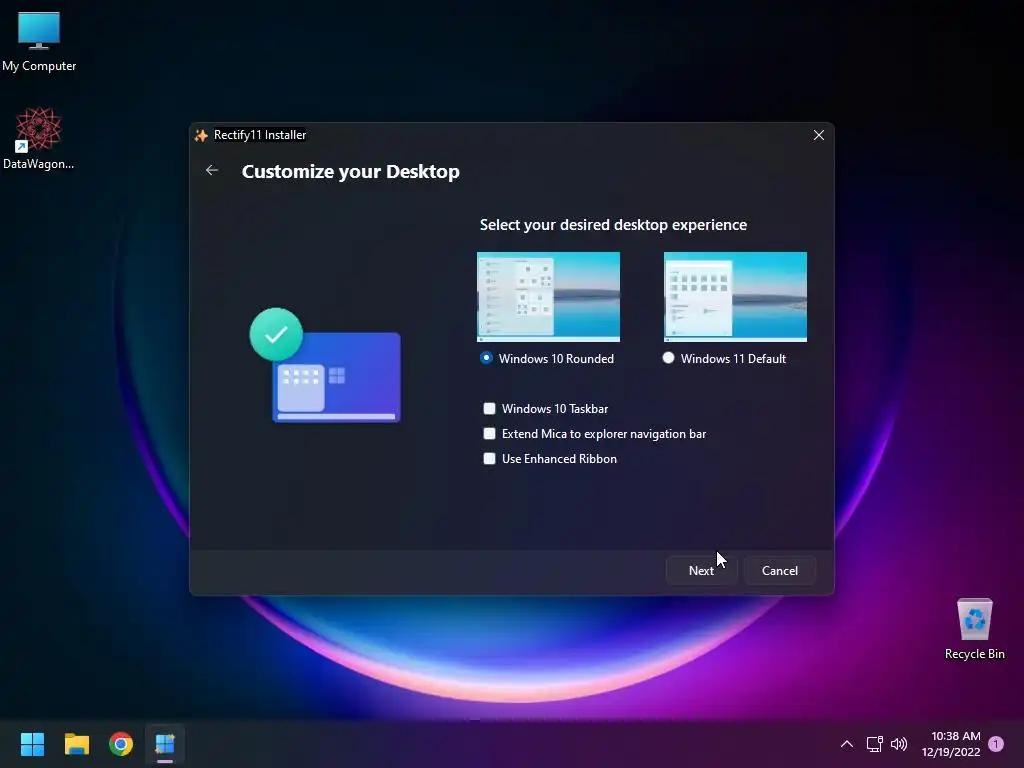
Task: Click the Windows 10 Rounded preview thumbnail
Action: (548, 296)
